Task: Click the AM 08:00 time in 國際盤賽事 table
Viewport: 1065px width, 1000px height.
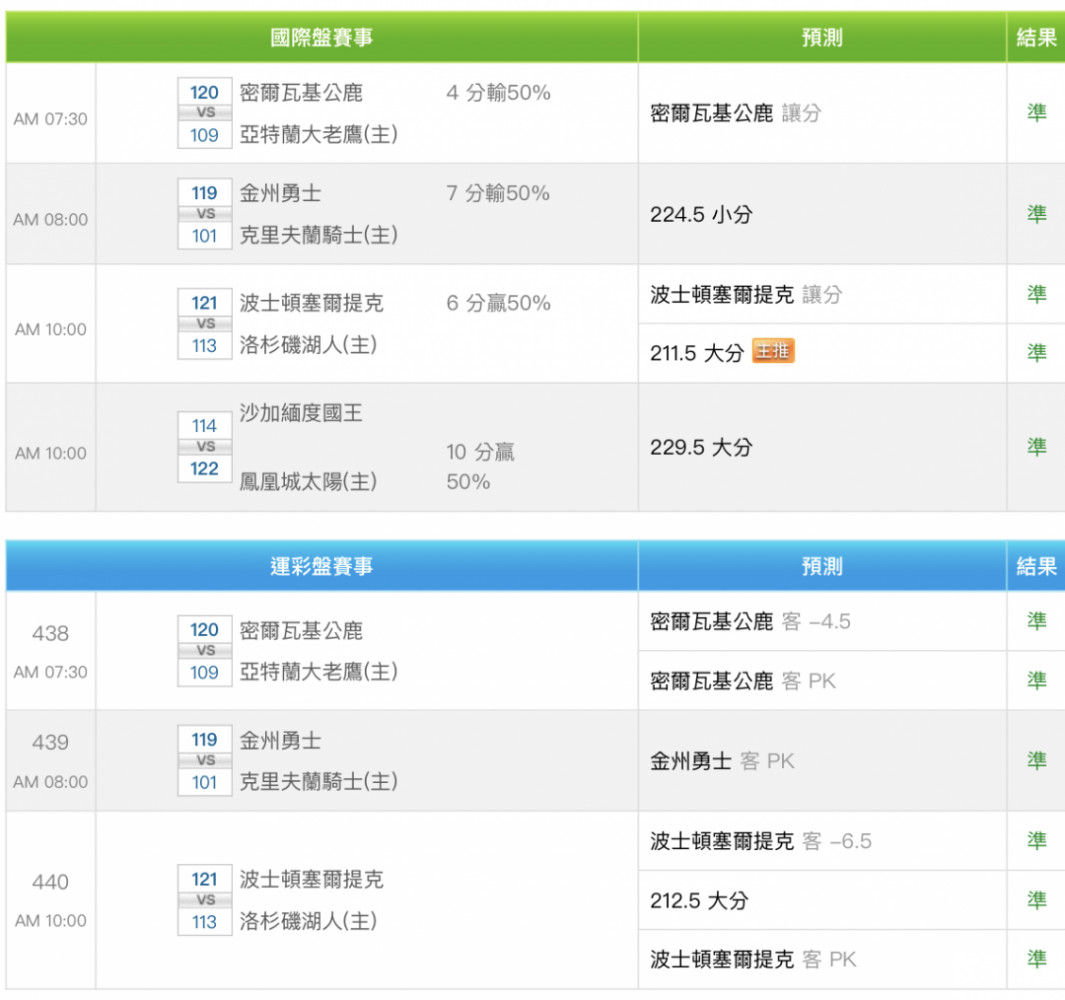Action: tap(50, 219)
